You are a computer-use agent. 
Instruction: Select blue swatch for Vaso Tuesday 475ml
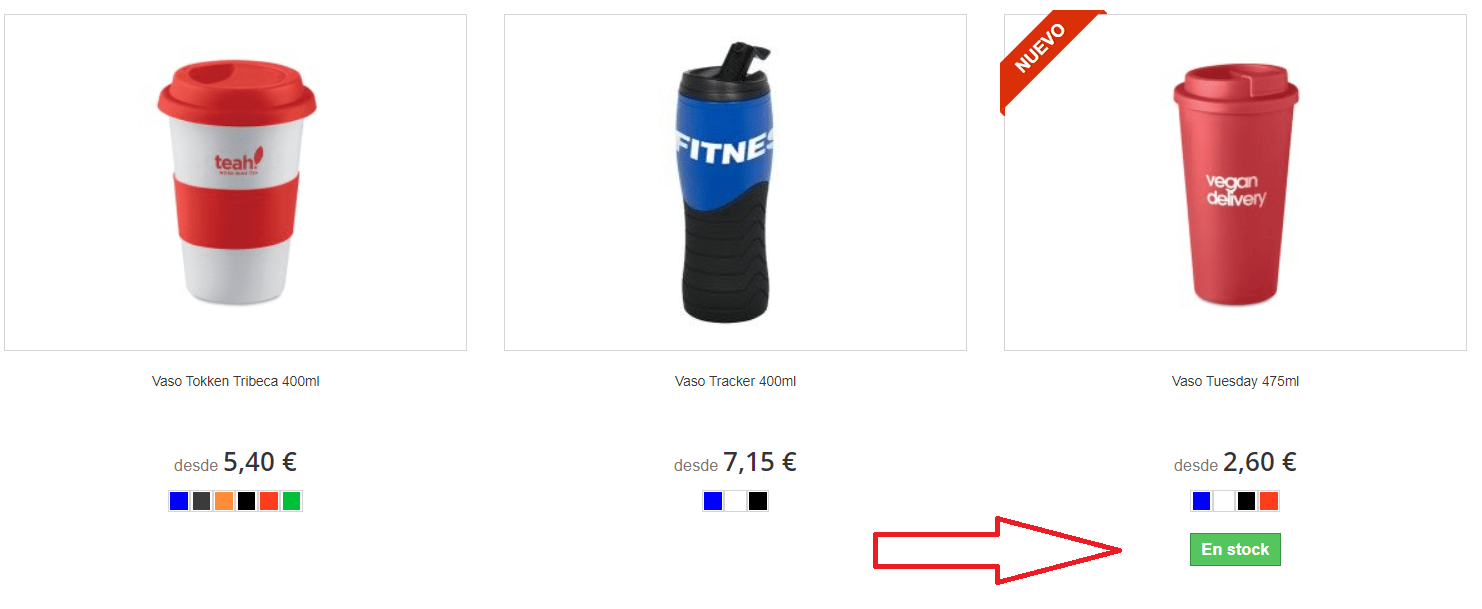(1201, 501)
